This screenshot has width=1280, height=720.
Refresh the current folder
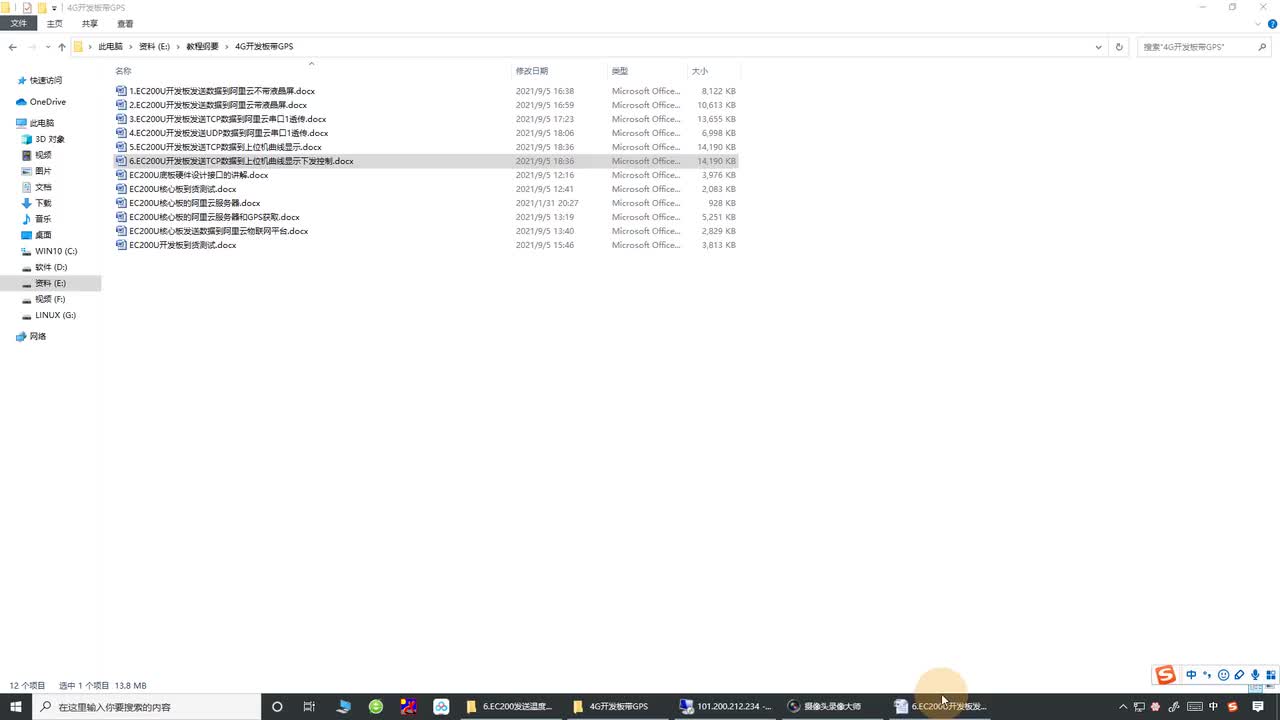(1119, 47)
